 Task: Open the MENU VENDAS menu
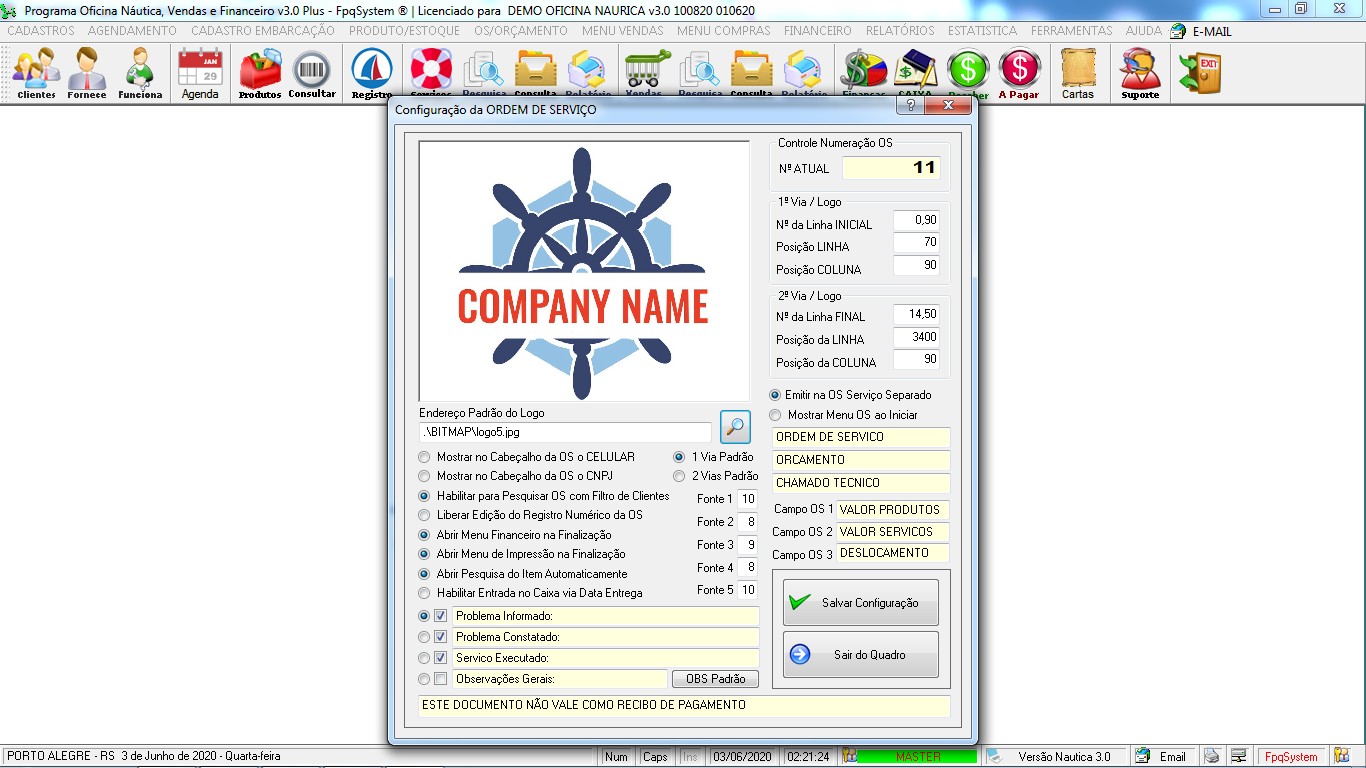click(x=623, y=31)
